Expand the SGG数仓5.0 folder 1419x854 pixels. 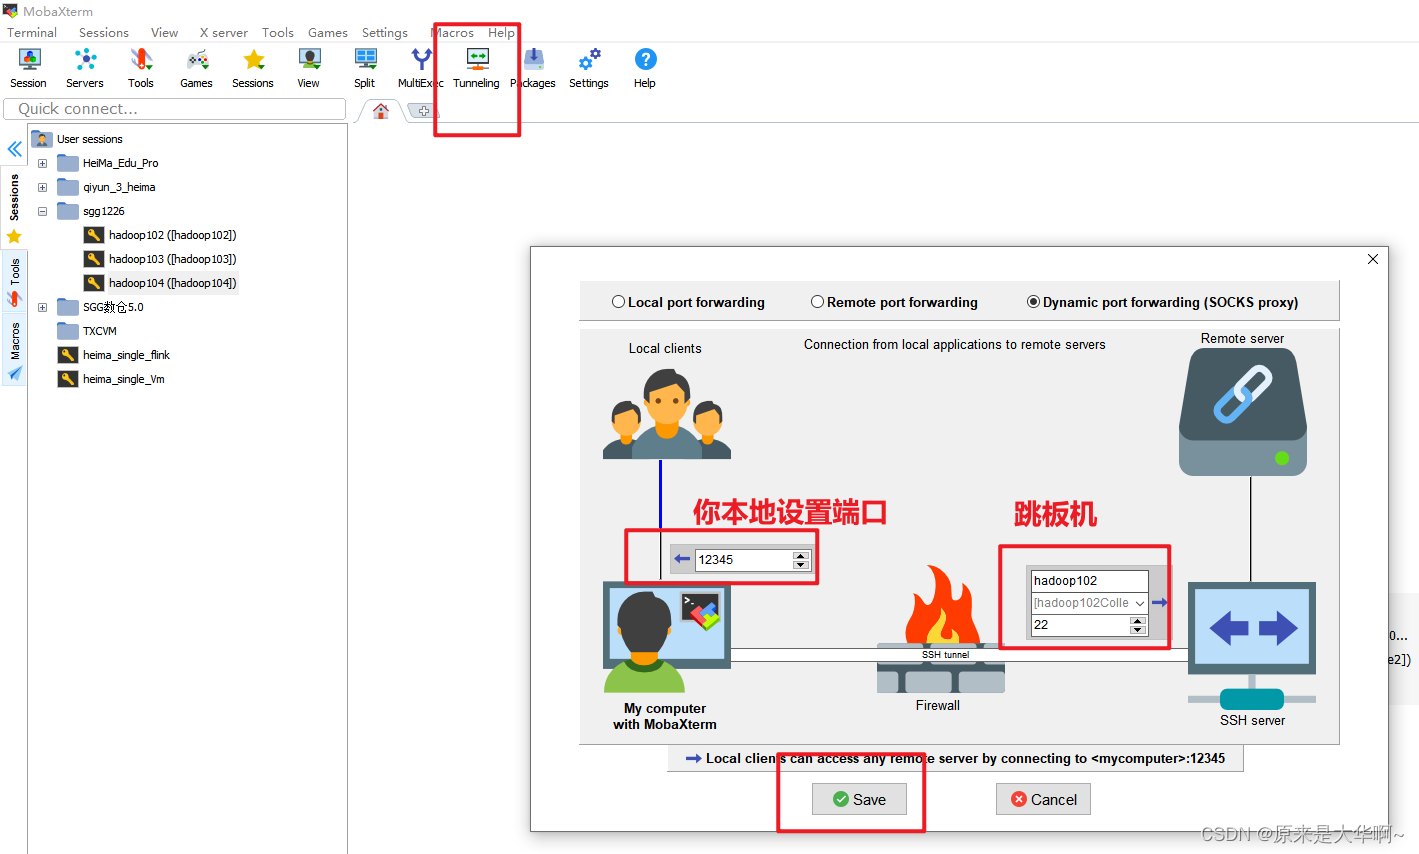click(x=42, y=307)
